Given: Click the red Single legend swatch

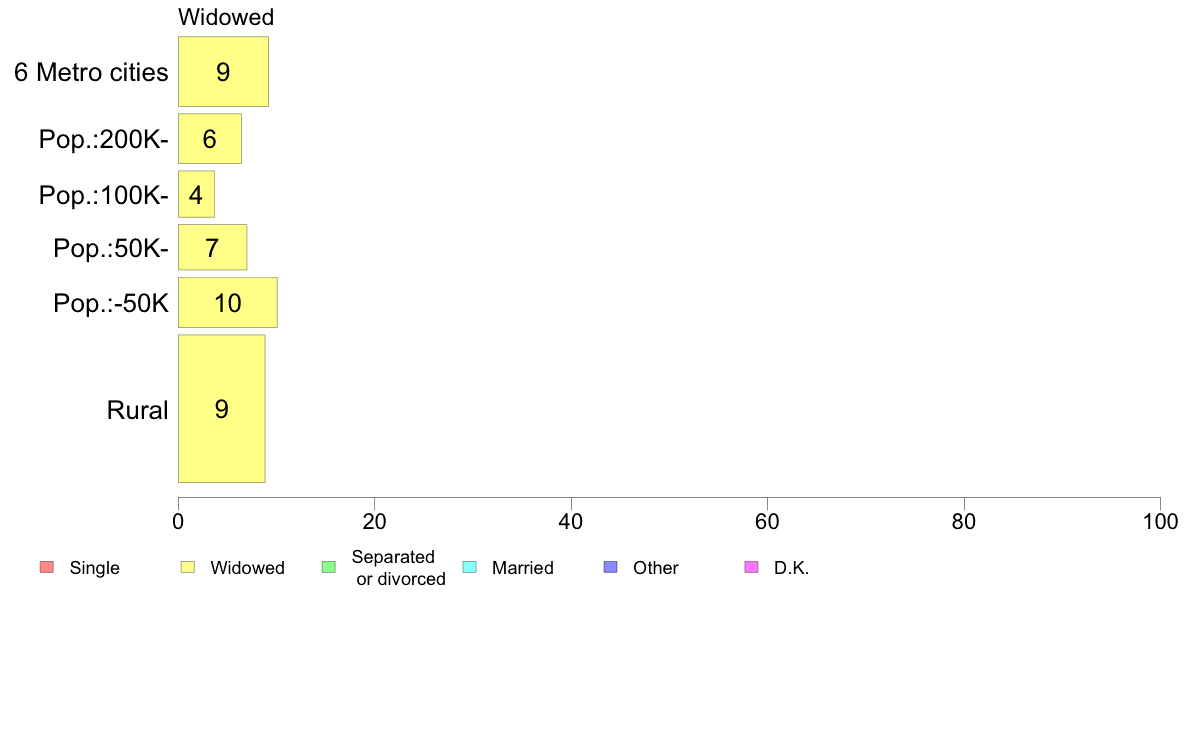Looking at the screenshot, I should 47,567.
